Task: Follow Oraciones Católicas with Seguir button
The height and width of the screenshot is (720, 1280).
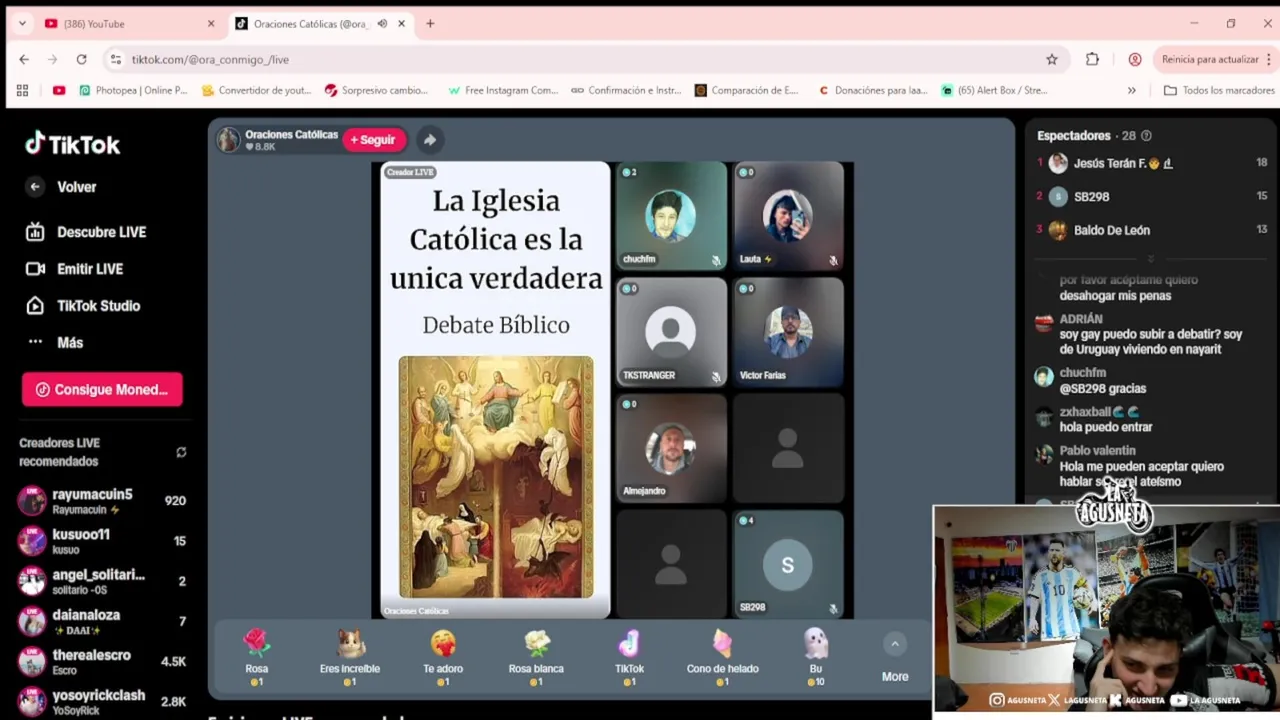Action: tap(373, 140)
